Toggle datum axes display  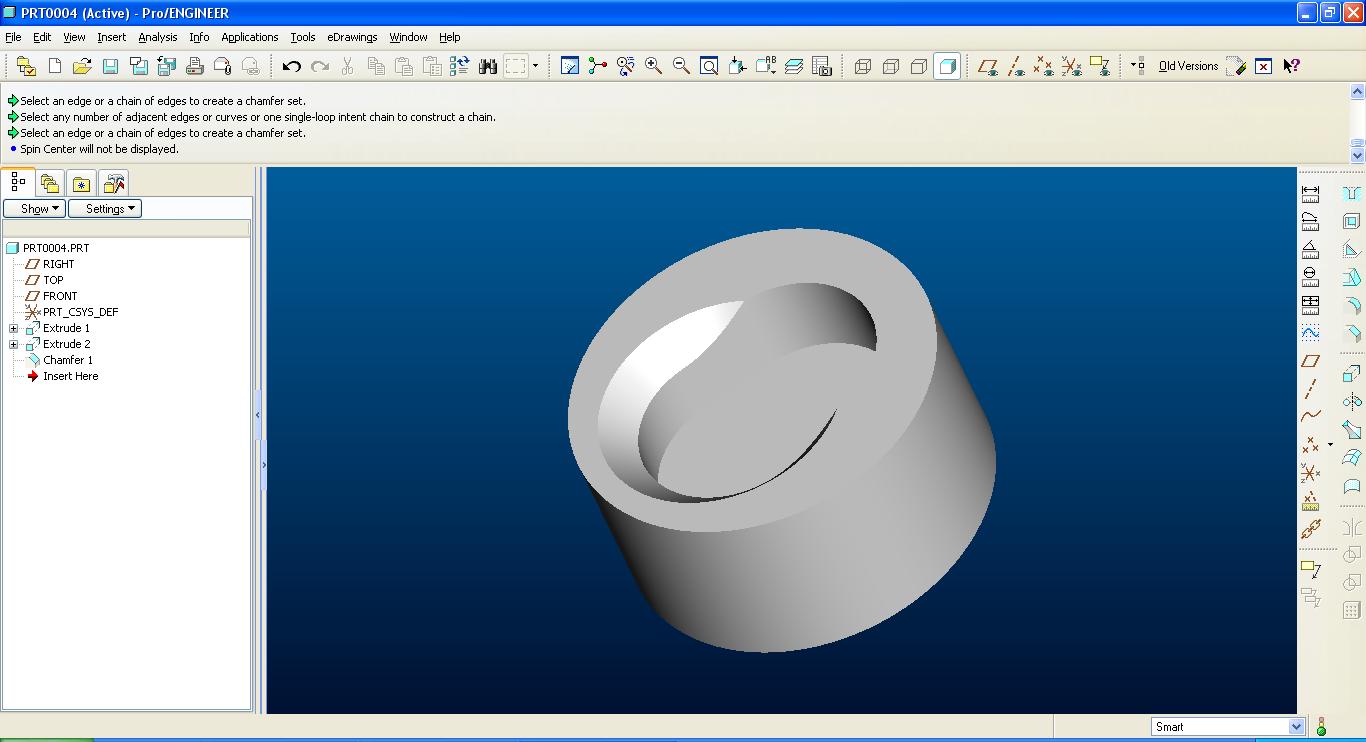(1016, 66)
